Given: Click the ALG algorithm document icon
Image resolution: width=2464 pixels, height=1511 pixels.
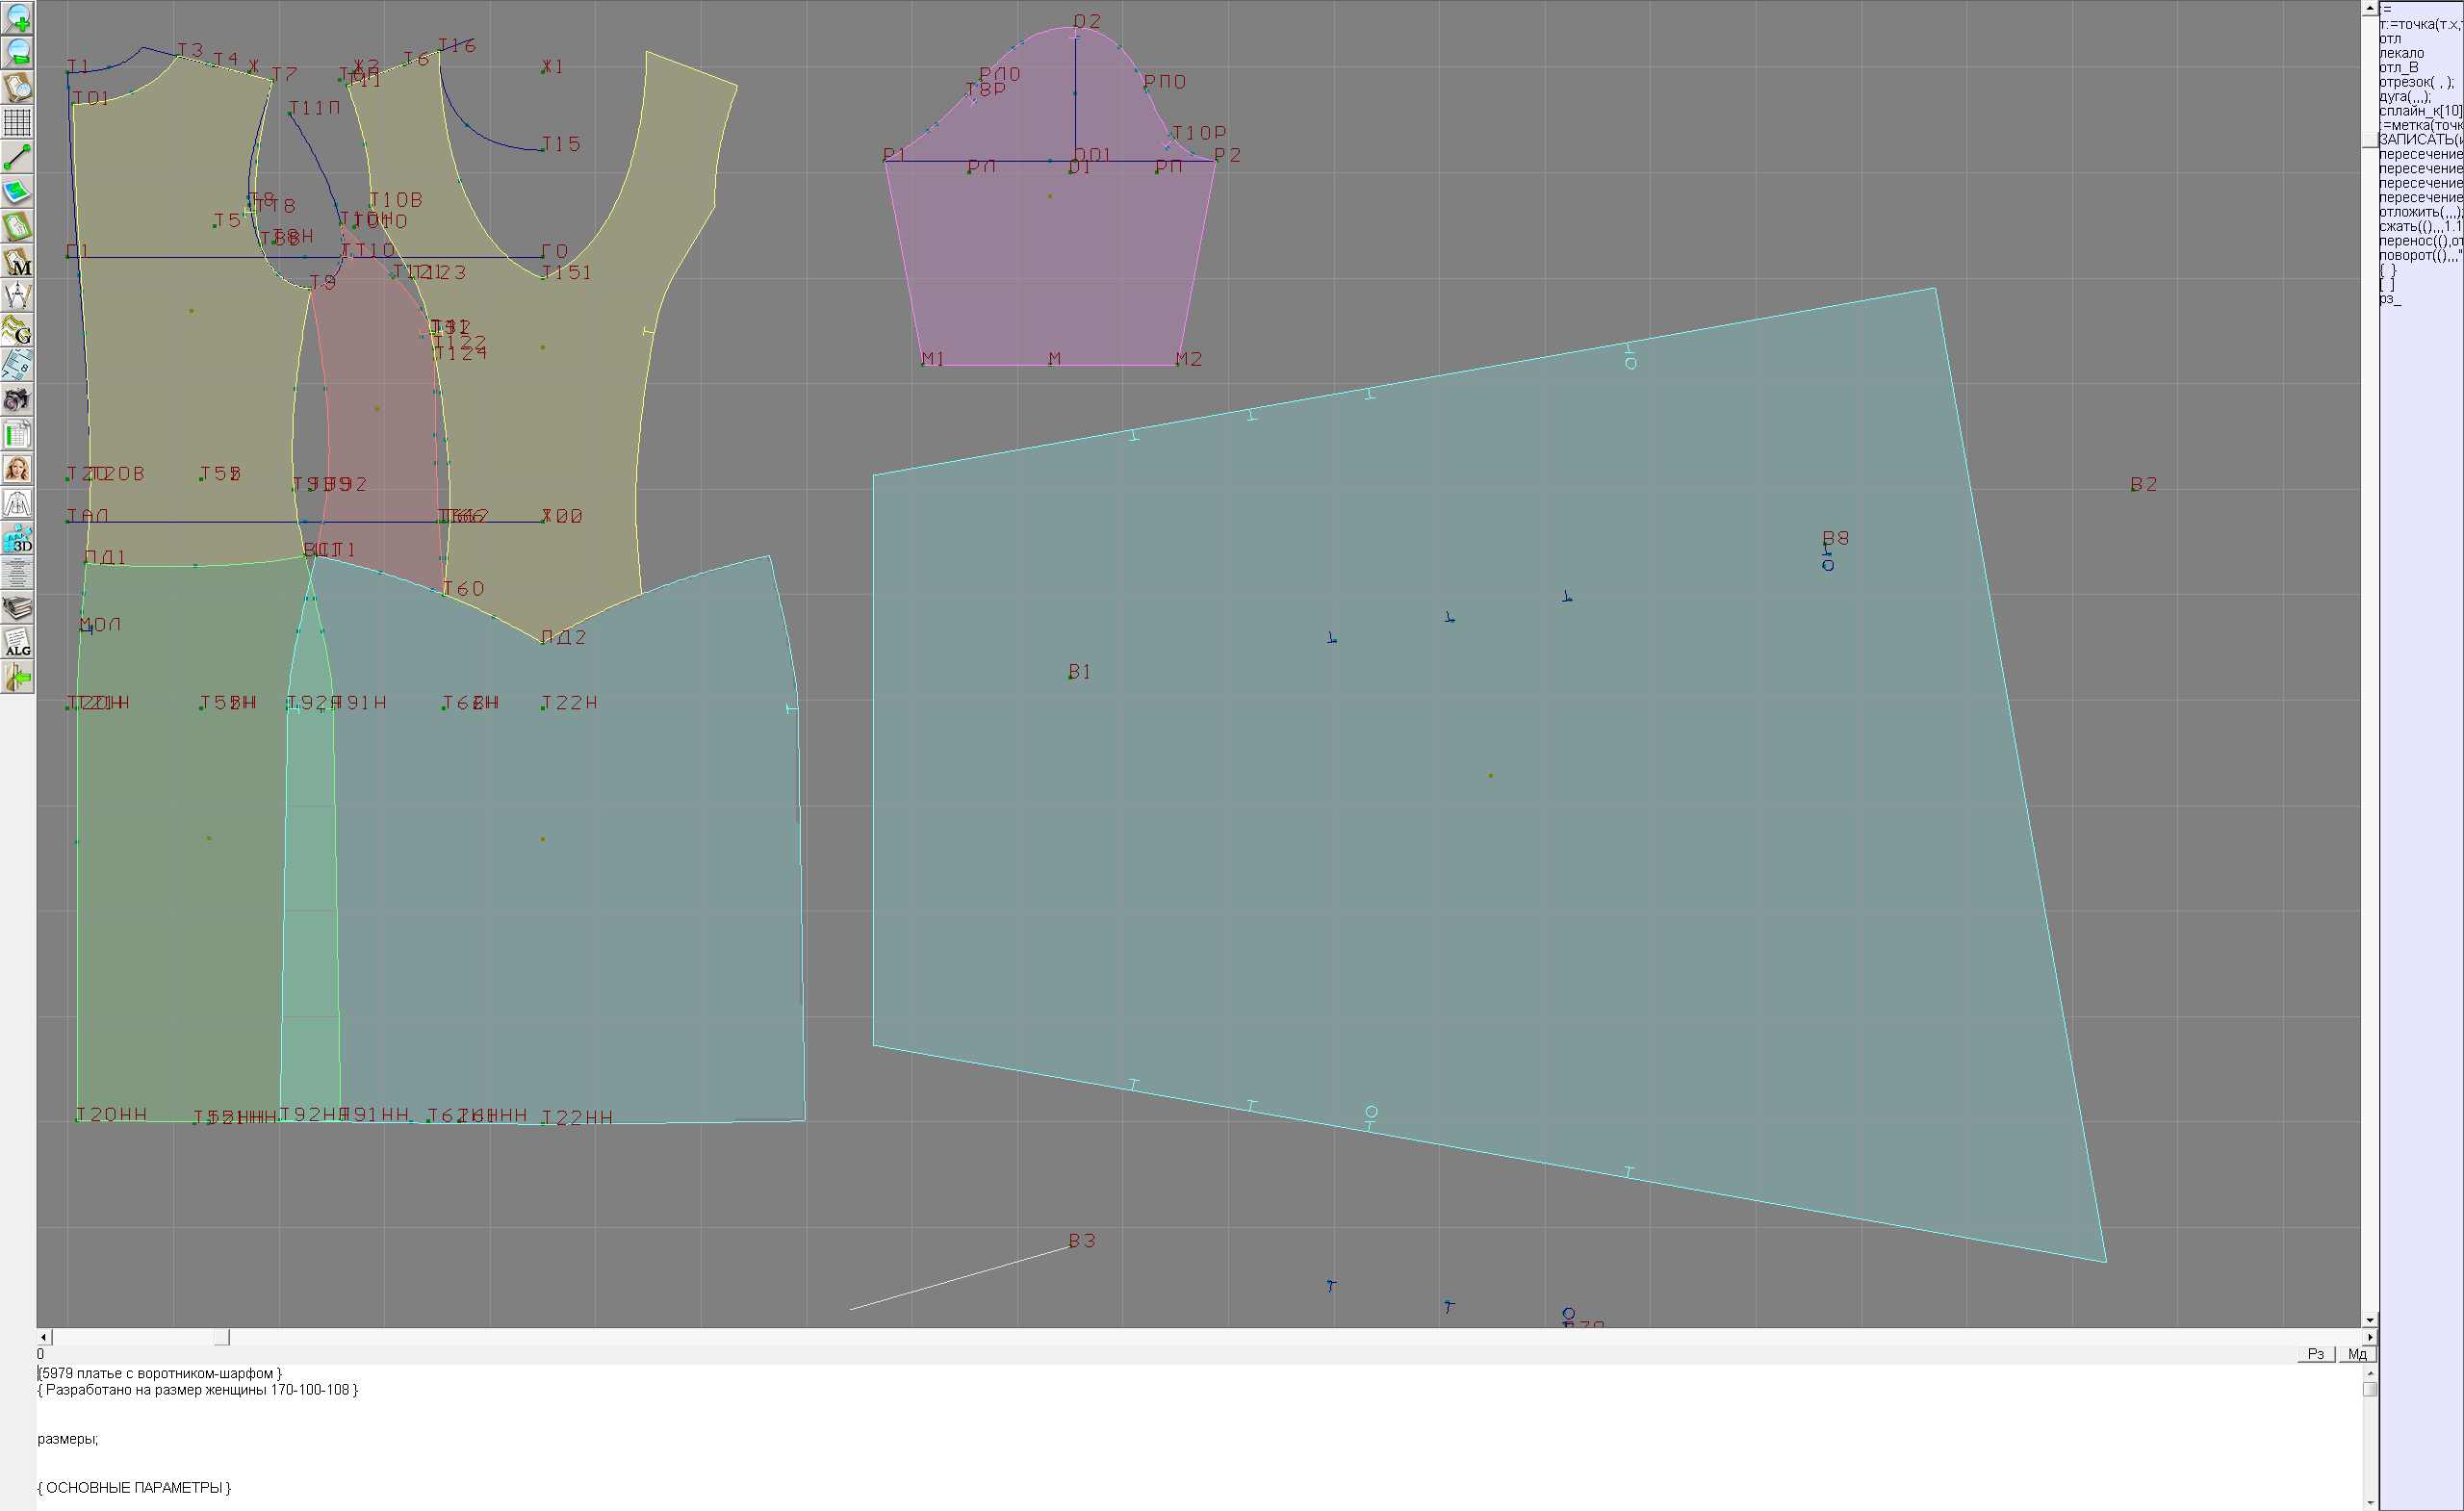Looking at the screenshot, I should click(17, 643).
